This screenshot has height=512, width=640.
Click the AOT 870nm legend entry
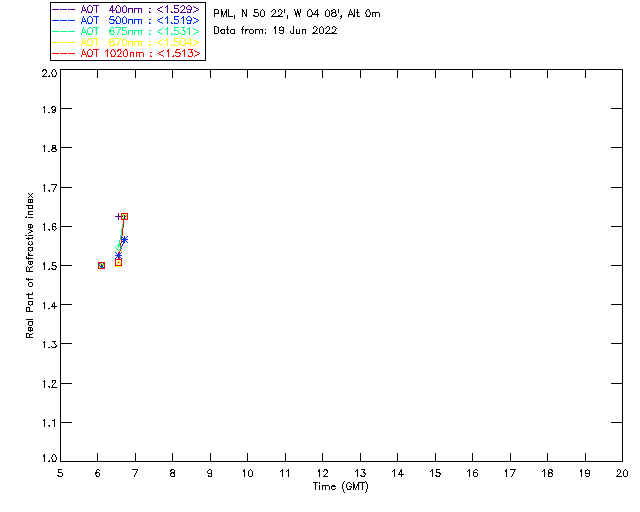pos(126,42)
